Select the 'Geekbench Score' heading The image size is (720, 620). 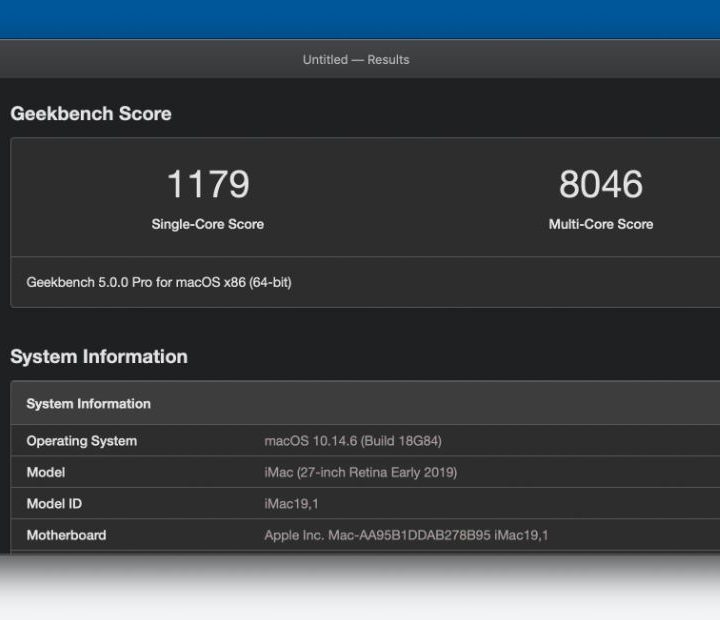click(91, 113)
